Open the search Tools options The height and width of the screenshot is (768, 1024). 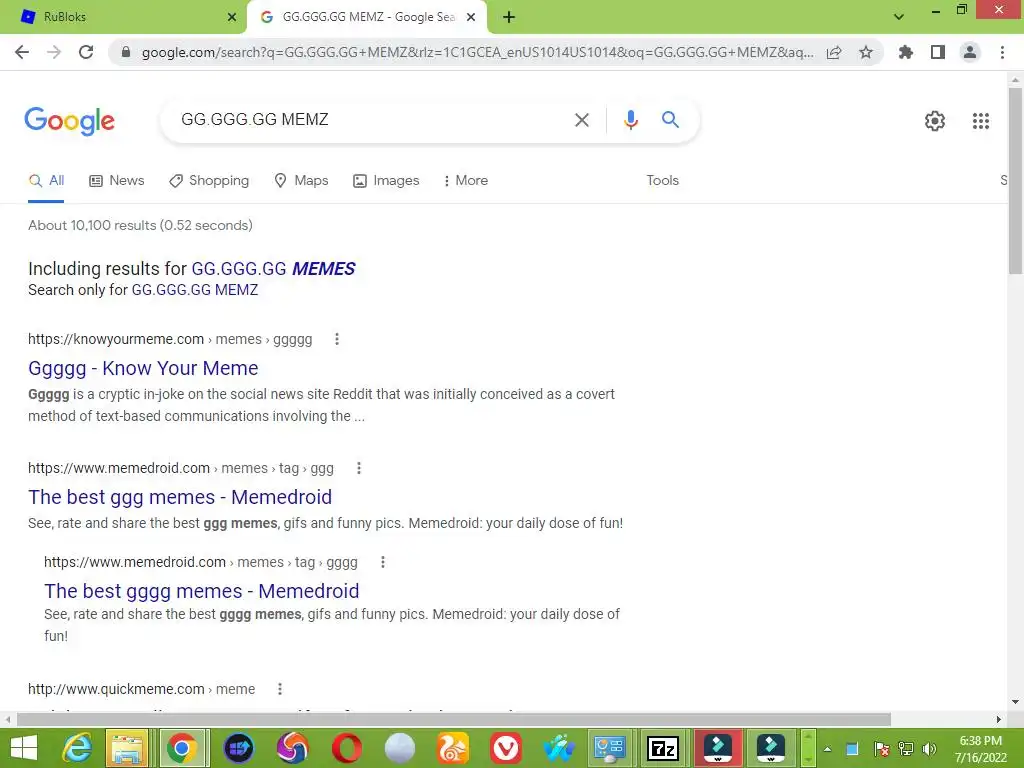(x=662, y=181)
